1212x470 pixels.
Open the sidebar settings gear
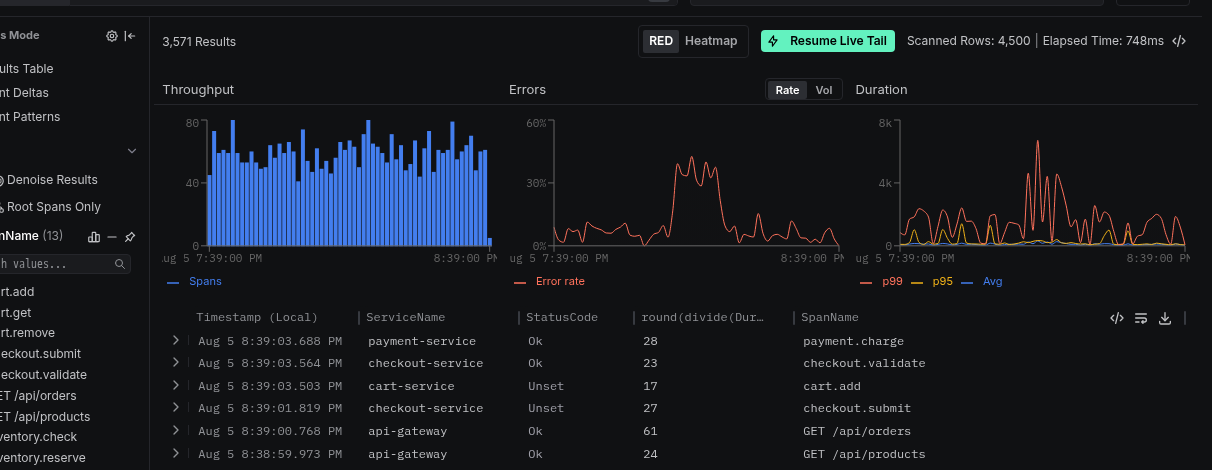tap(112, 36)
